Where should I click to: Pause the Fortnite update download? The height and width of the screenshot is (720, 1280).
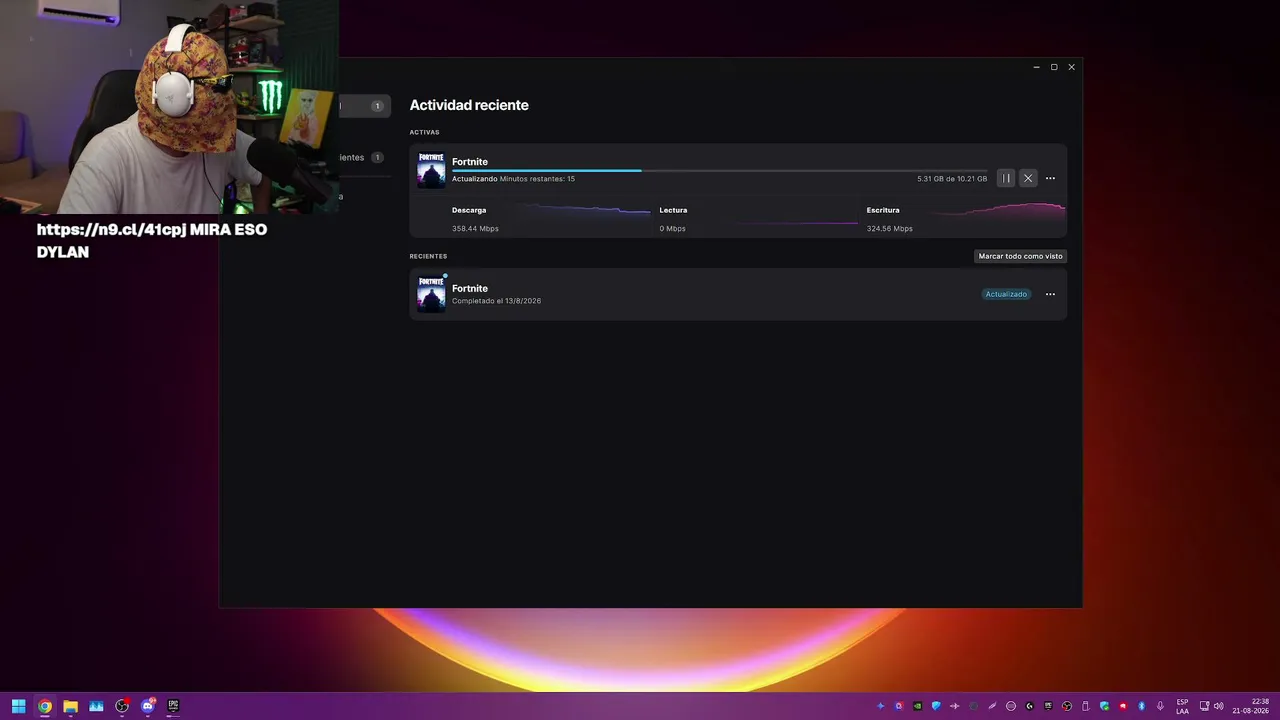pos(1006,178)
